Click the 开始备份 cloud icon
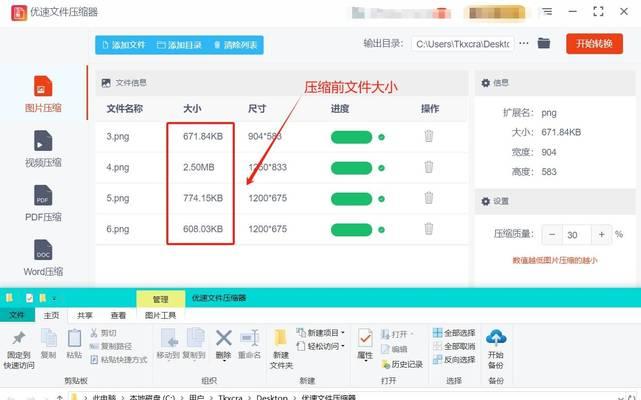 (x=496, y=338)
